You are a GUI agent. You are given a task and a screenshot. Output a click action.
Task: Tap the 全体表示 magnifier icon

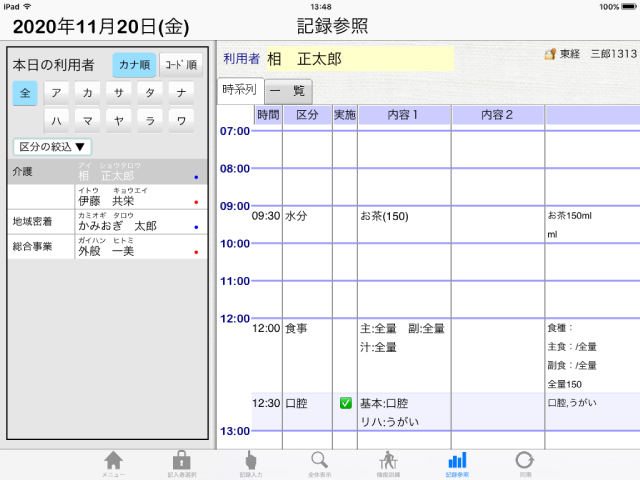[319, 462]
